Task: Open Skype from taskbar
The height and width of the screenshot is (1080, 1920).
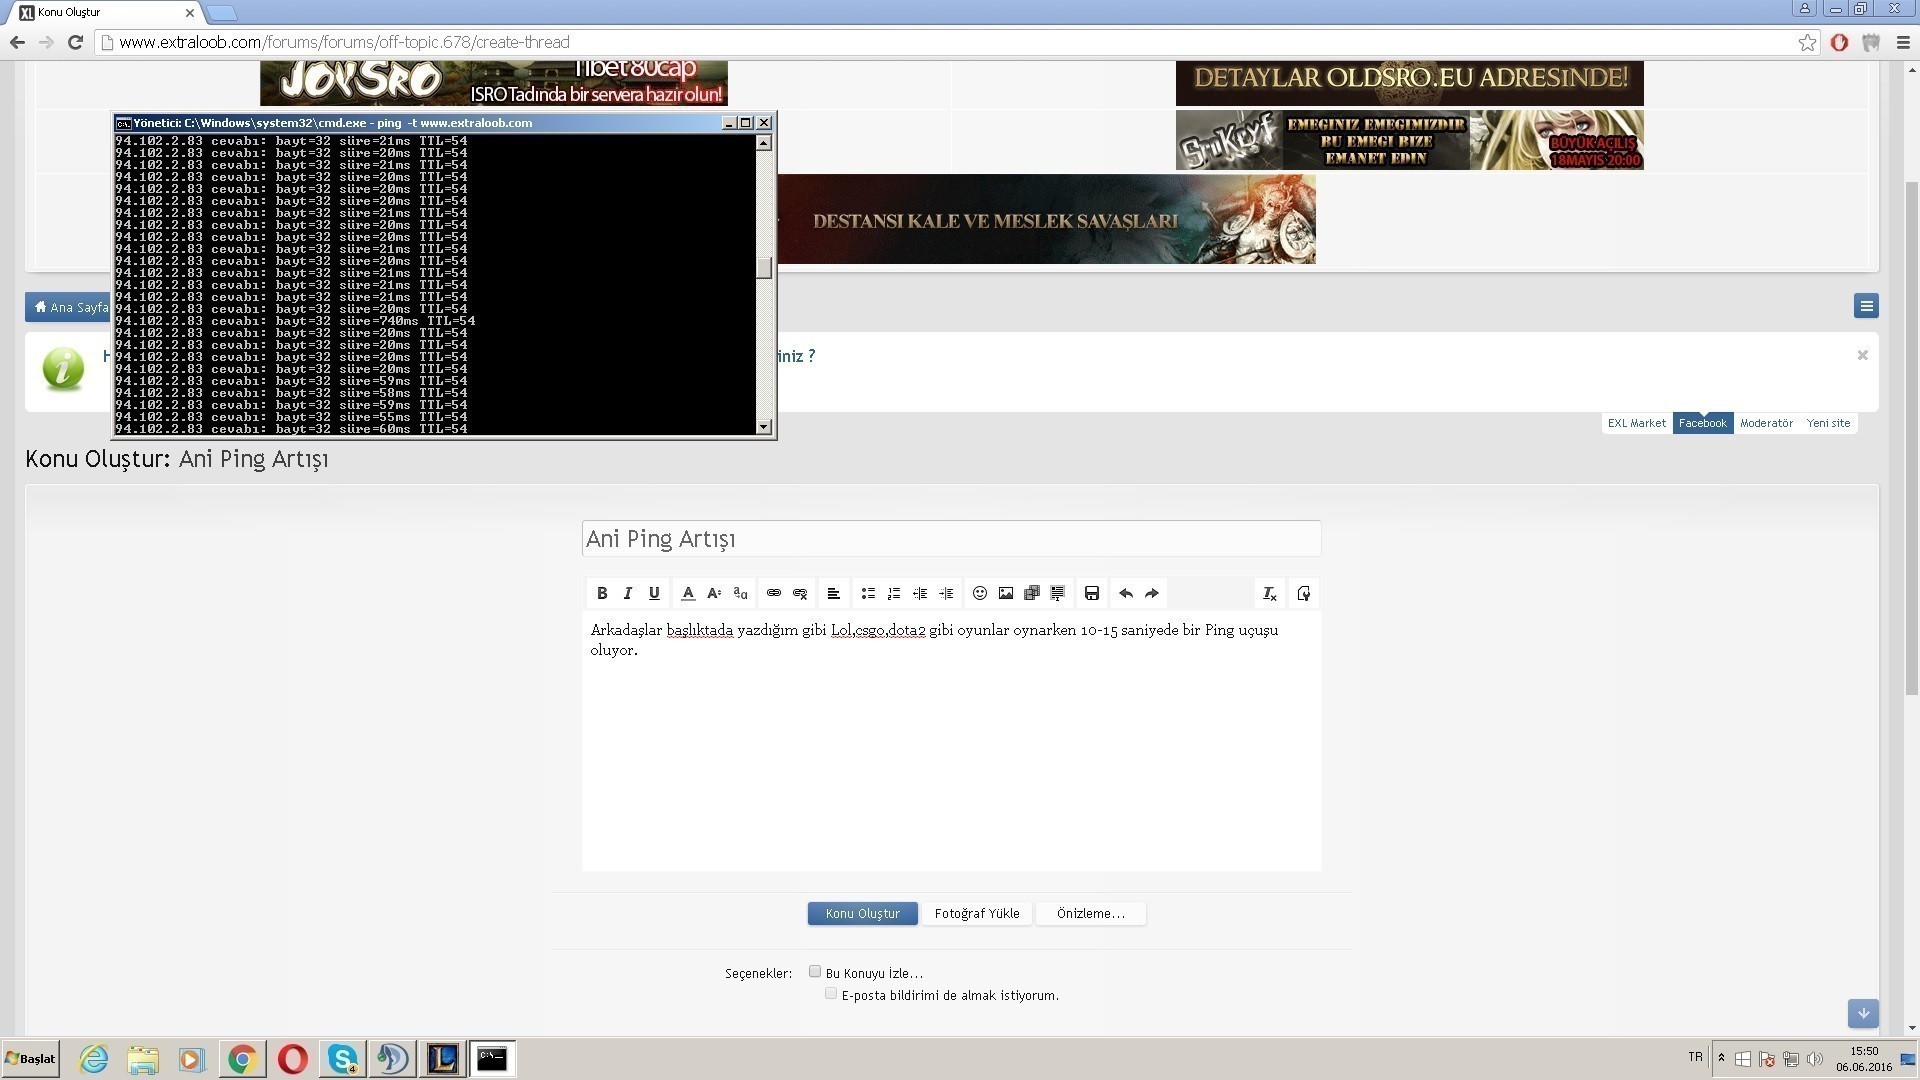Action: pos(343,1059)
